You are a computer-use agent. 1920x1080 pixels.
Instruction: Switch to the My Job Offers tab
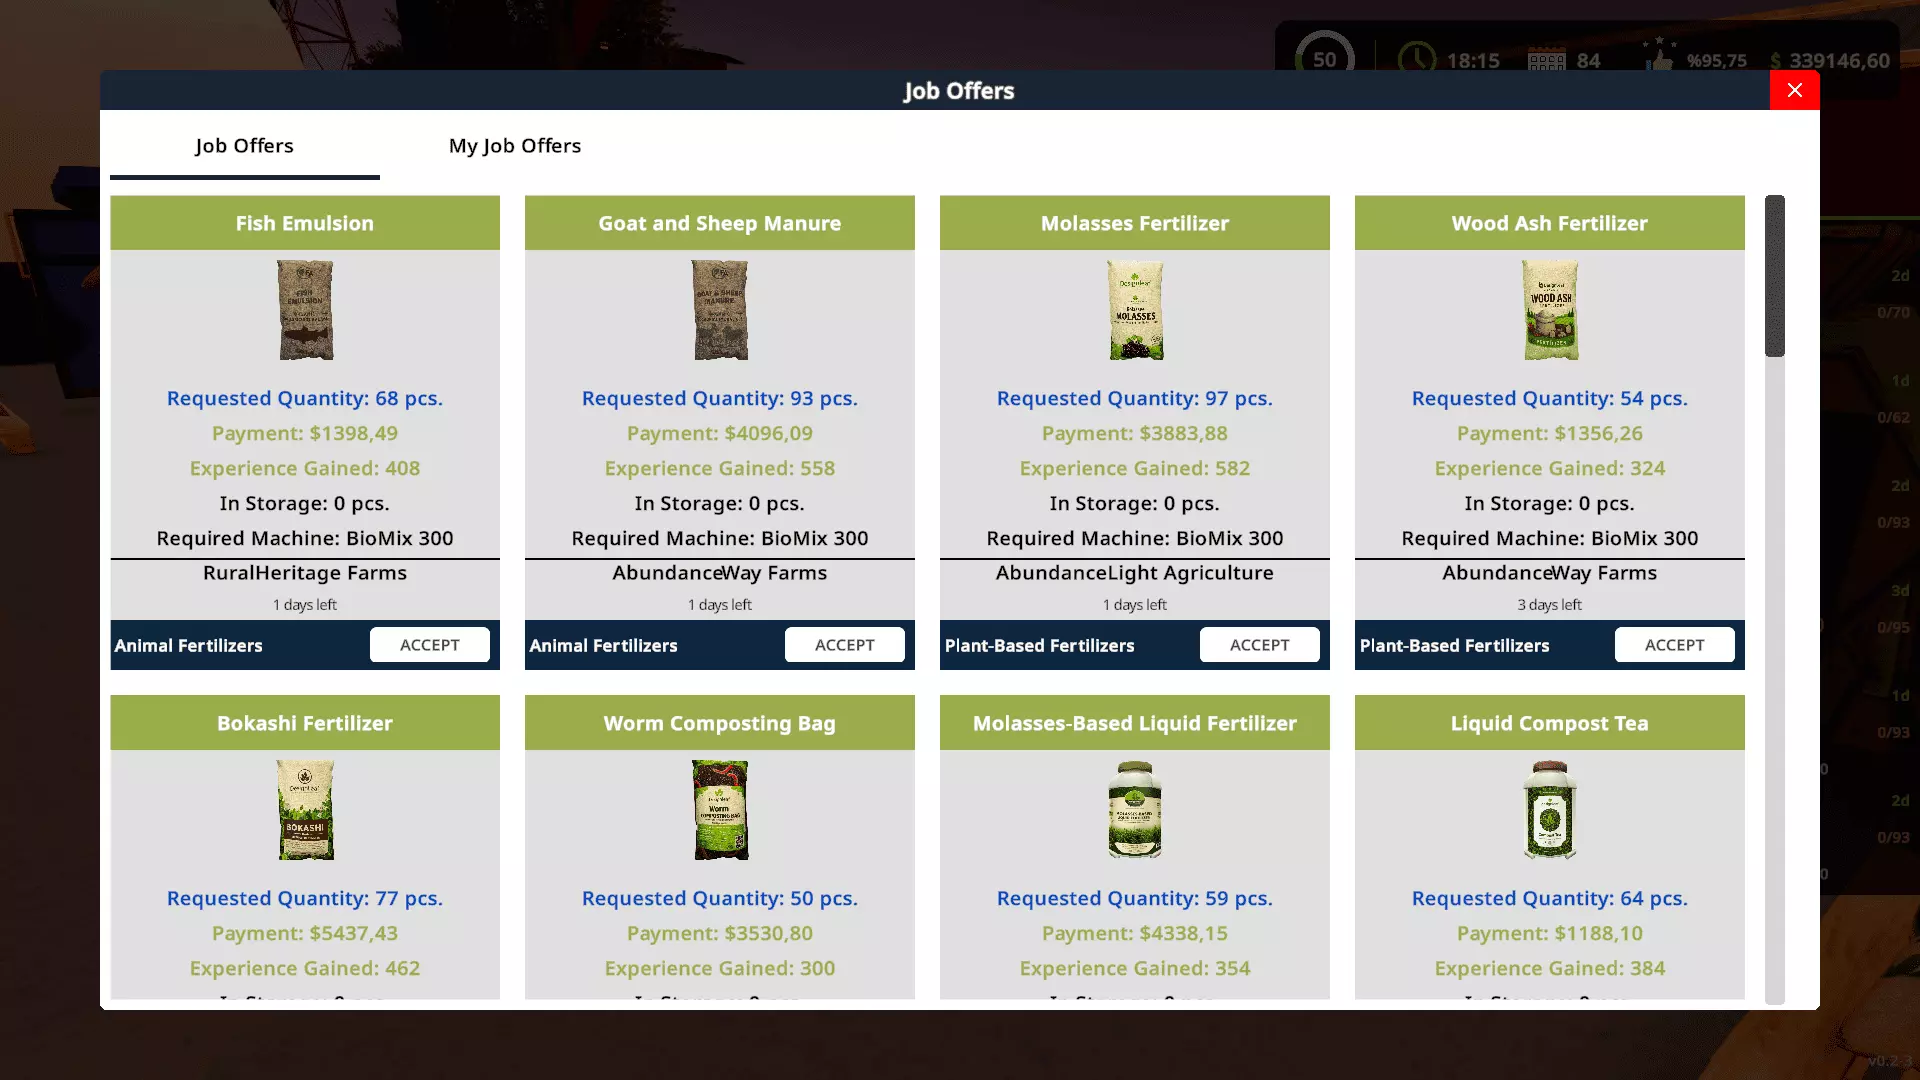[515, 146]
